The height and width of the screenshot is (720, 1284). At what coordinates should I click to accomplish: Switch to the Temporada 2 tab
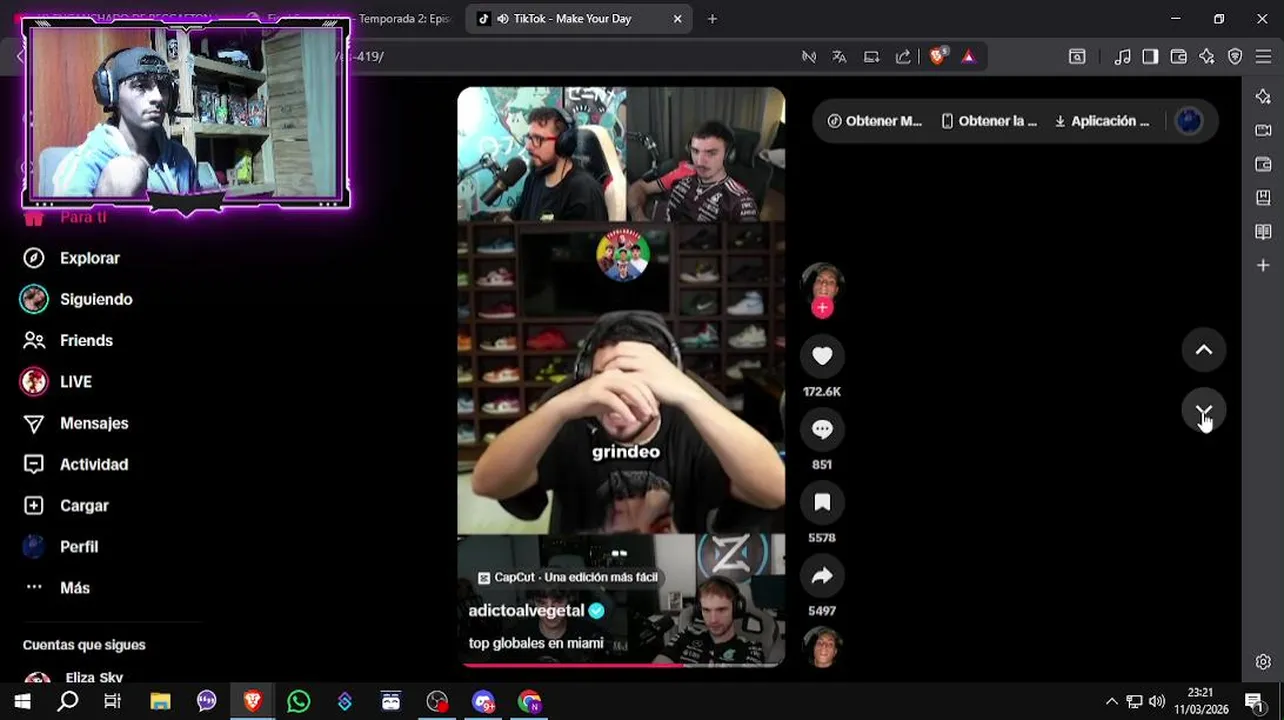(404, 19)
